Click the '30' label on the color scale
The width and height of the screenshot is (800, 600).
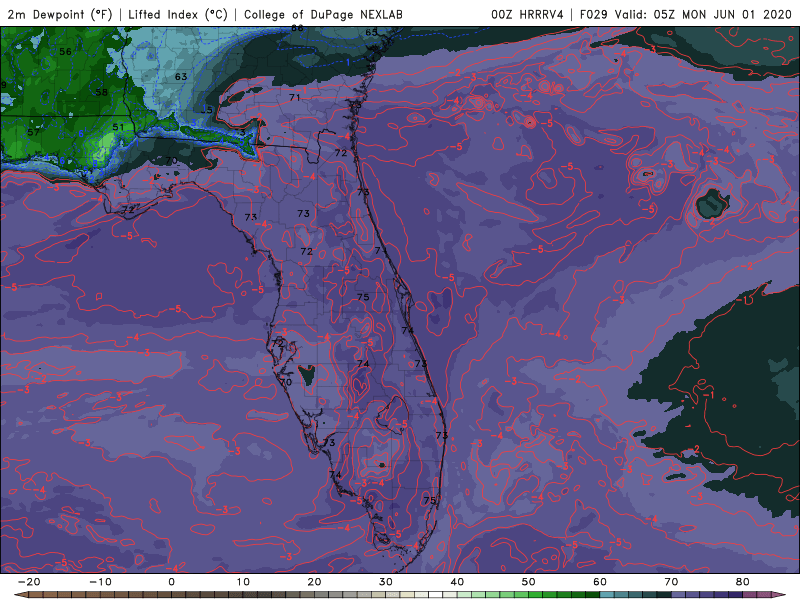pyautogui.click(x=386, y=582)
